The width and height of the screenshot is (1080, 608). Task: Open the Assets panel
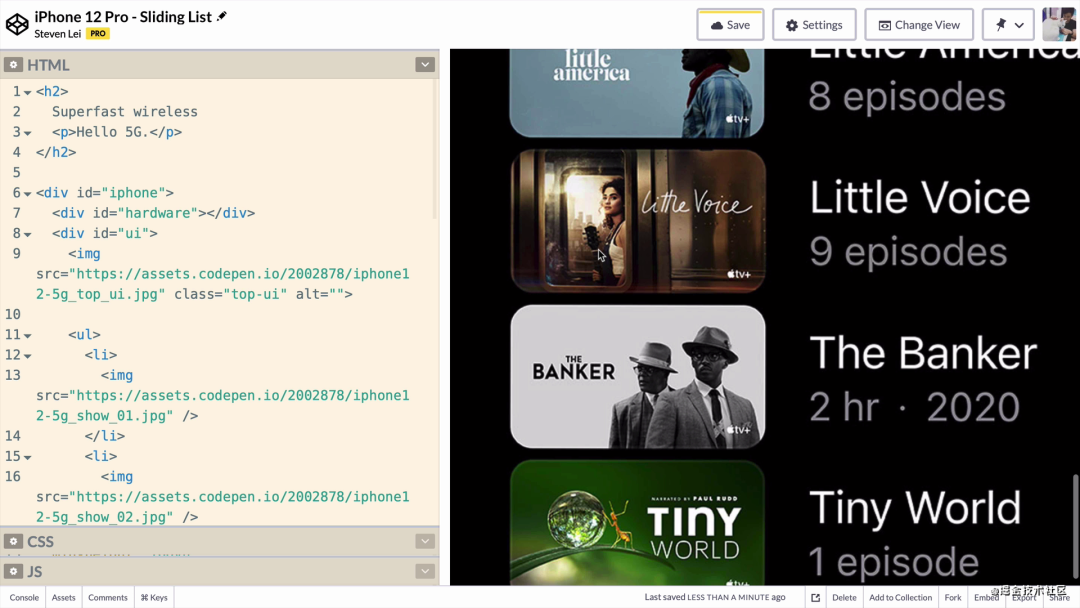(x=63, y=598)
